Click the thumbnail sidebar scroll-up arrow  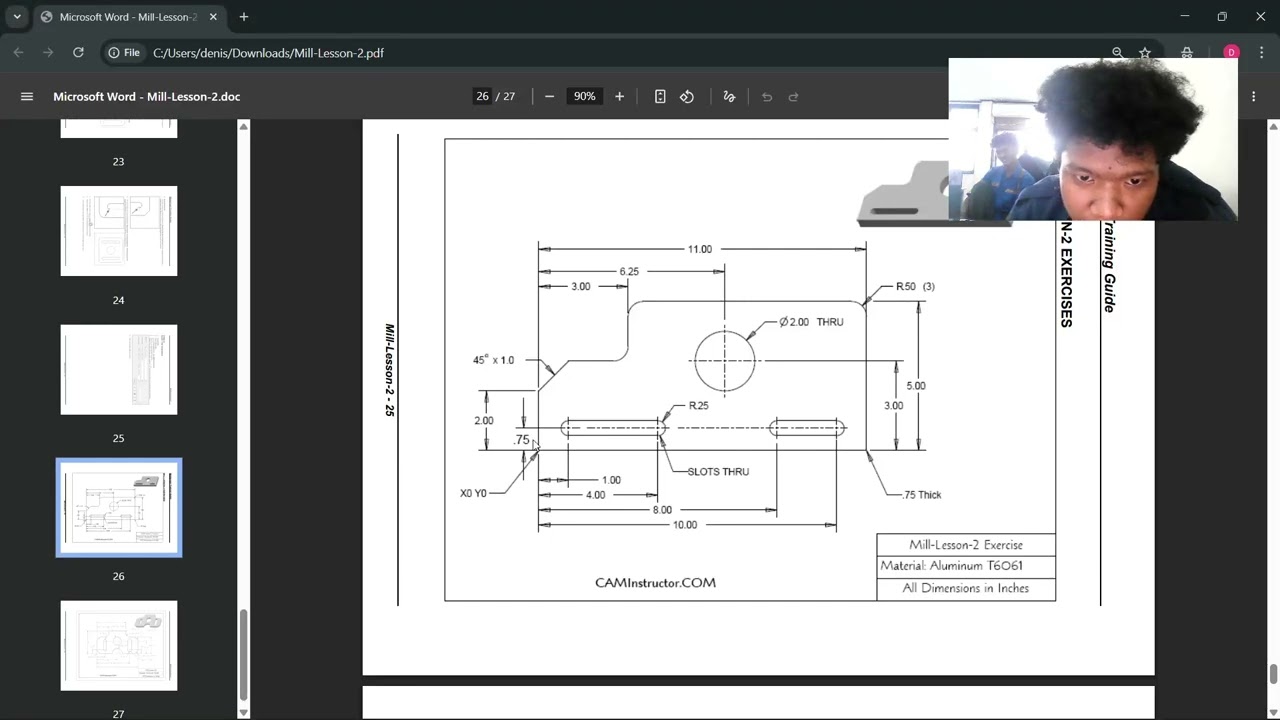243,127
